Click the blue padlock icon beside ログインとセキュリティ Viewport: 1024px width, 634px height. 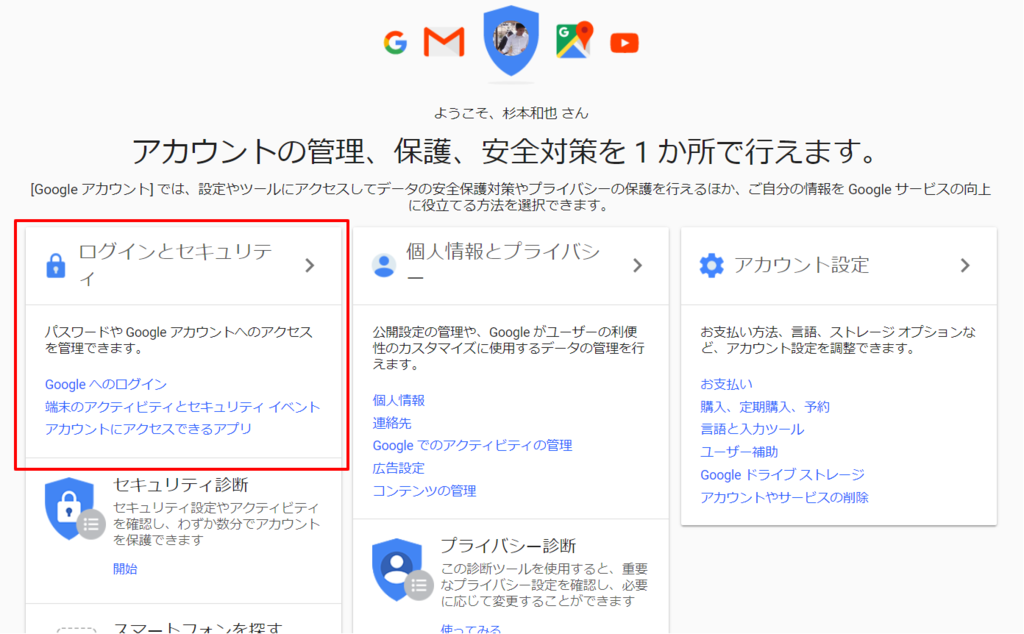(56, 266)
